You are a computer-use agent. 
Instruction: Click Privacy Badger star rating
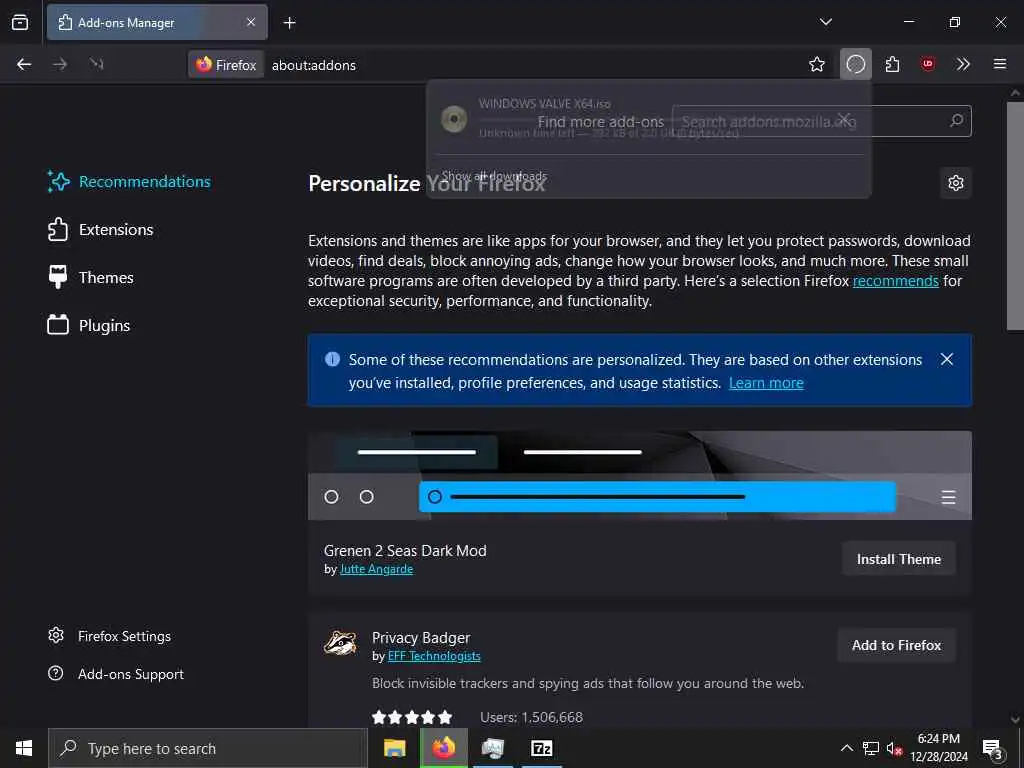click(x=411, y=717)
